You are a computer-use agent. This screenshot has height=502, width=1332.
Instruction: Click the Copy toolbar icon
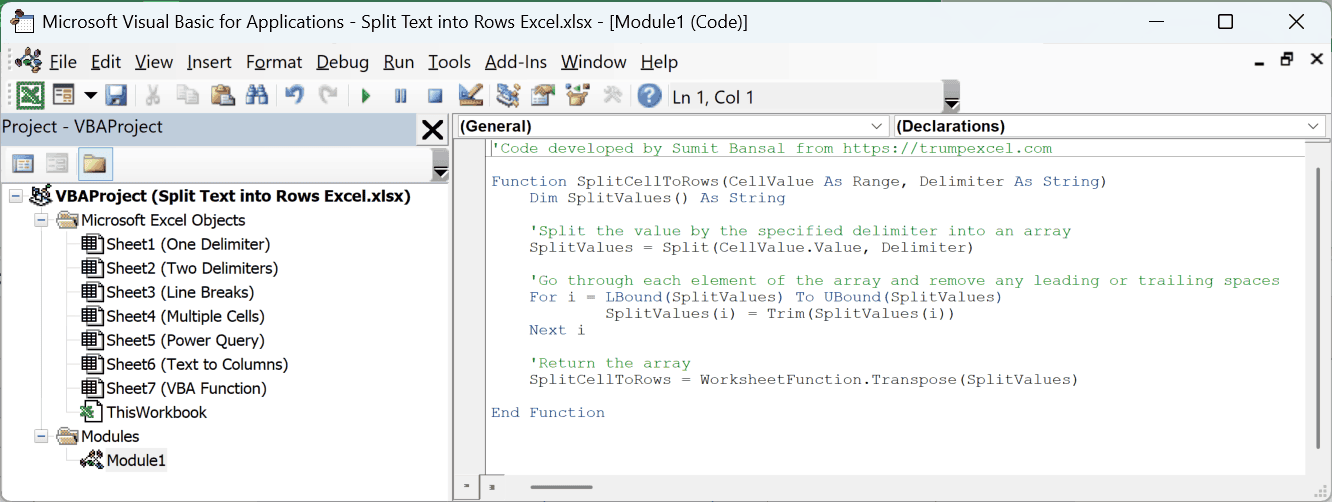coord(187,96)
